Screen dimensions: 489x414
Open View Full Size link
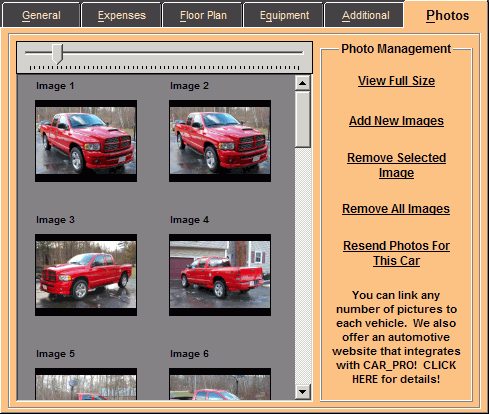pyautogui.click(x=396, y=81)
